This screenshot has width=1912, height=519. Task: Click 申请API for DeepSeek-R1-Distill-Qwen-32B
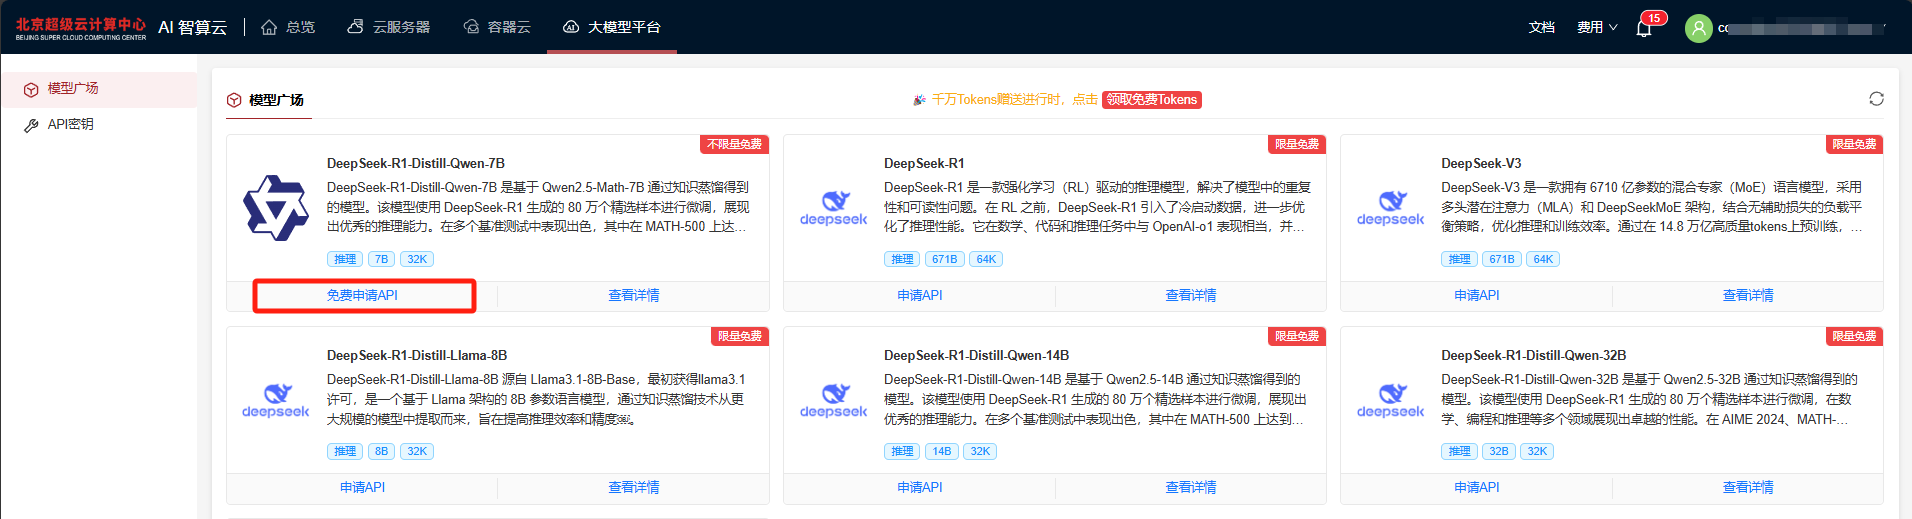coord(1477,488)
